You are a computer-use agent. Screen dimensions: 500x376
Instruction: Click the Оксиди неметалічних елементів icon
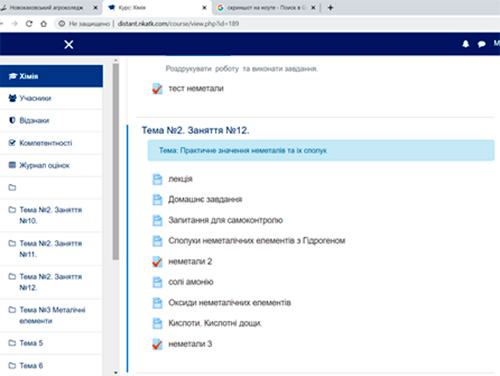tap(157, 303)
